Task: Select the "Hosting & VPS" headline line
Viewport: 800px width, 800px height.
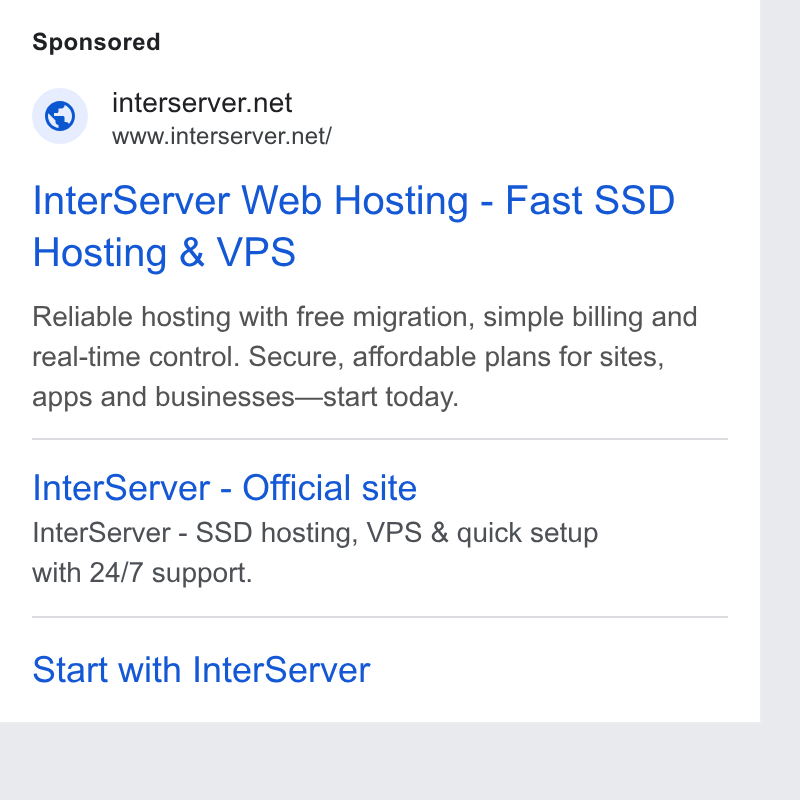Action: [164, 252]
